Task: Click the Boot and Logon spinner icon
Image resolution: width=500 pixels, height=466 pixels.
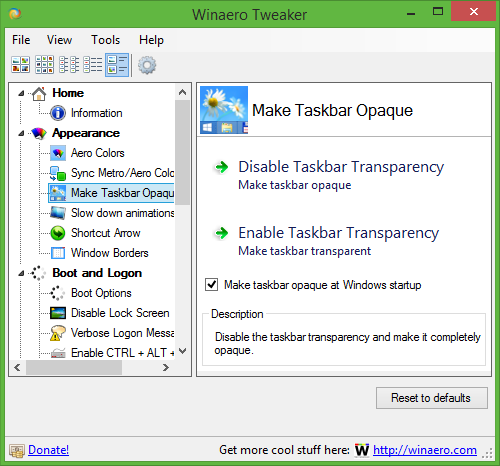Action: (38, 273)
